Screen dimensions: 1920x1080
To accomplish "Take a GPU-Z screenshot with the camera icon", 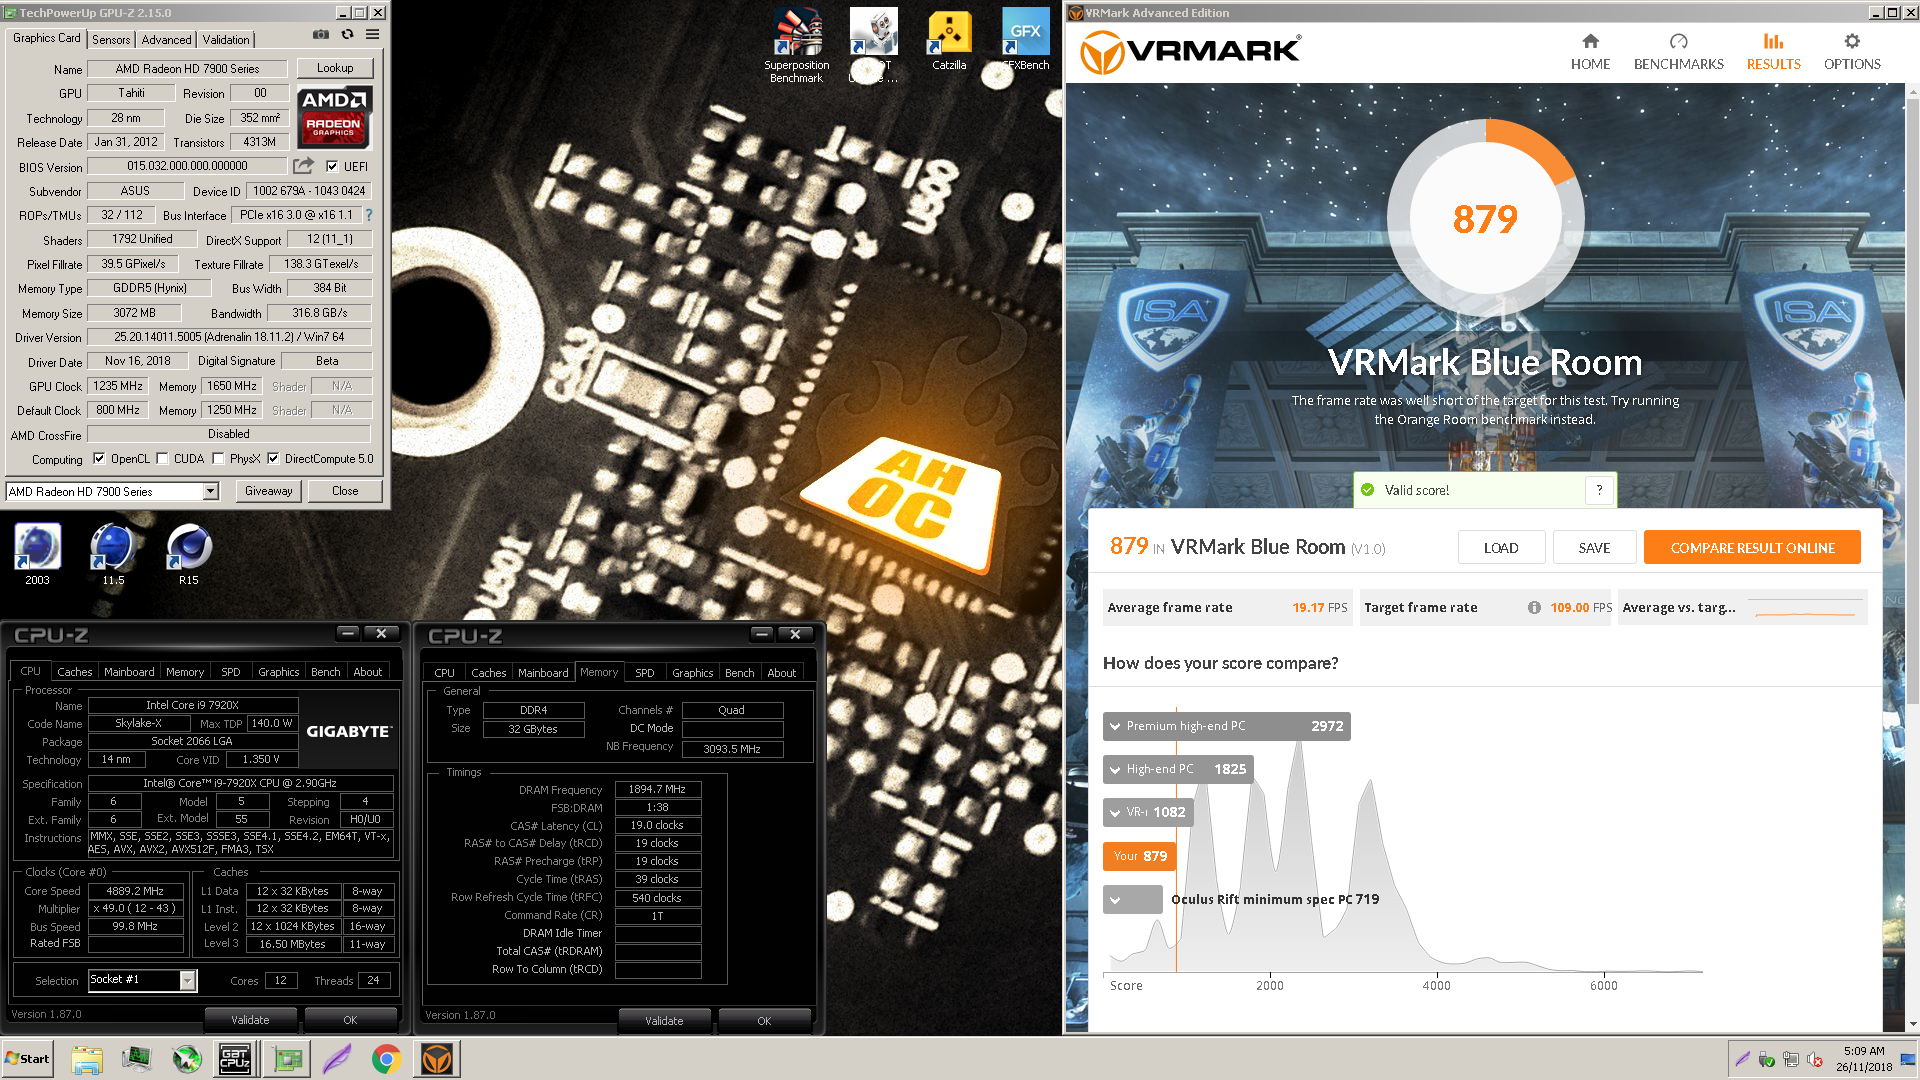I will [320, 34].
